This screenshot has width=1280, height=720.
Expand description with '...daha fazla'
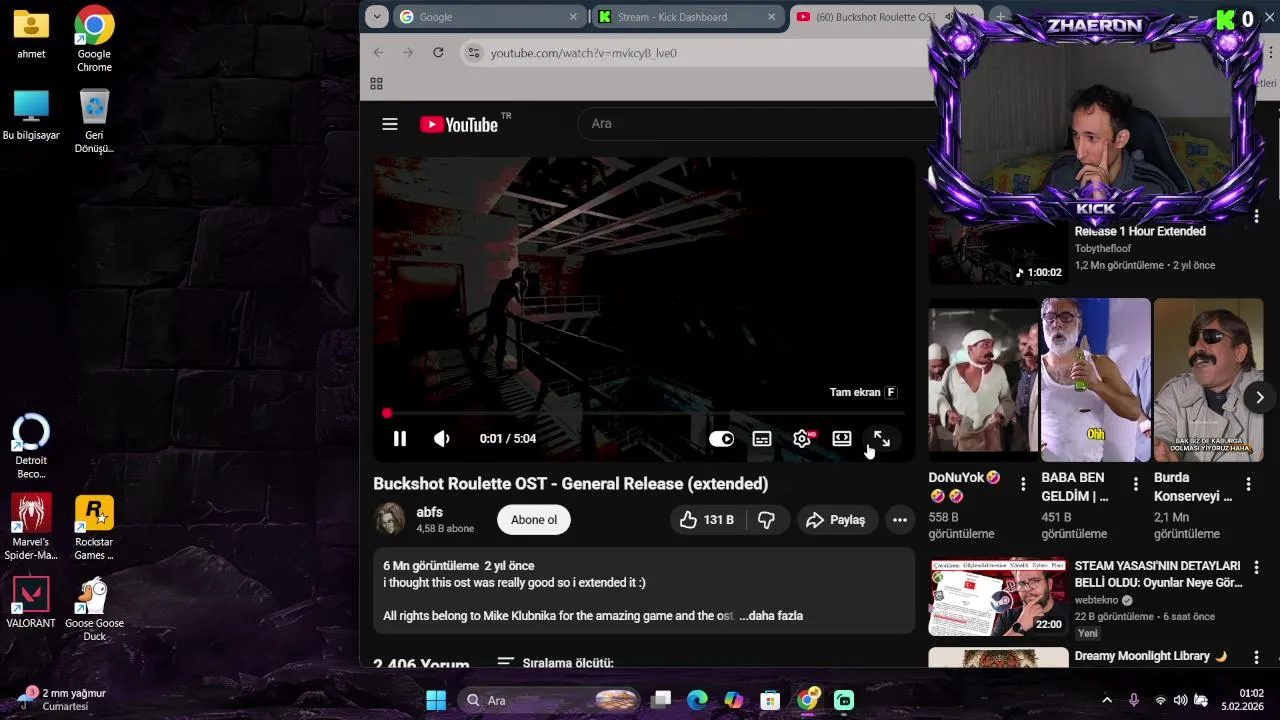pyautogui.click(x=771, y=616)
